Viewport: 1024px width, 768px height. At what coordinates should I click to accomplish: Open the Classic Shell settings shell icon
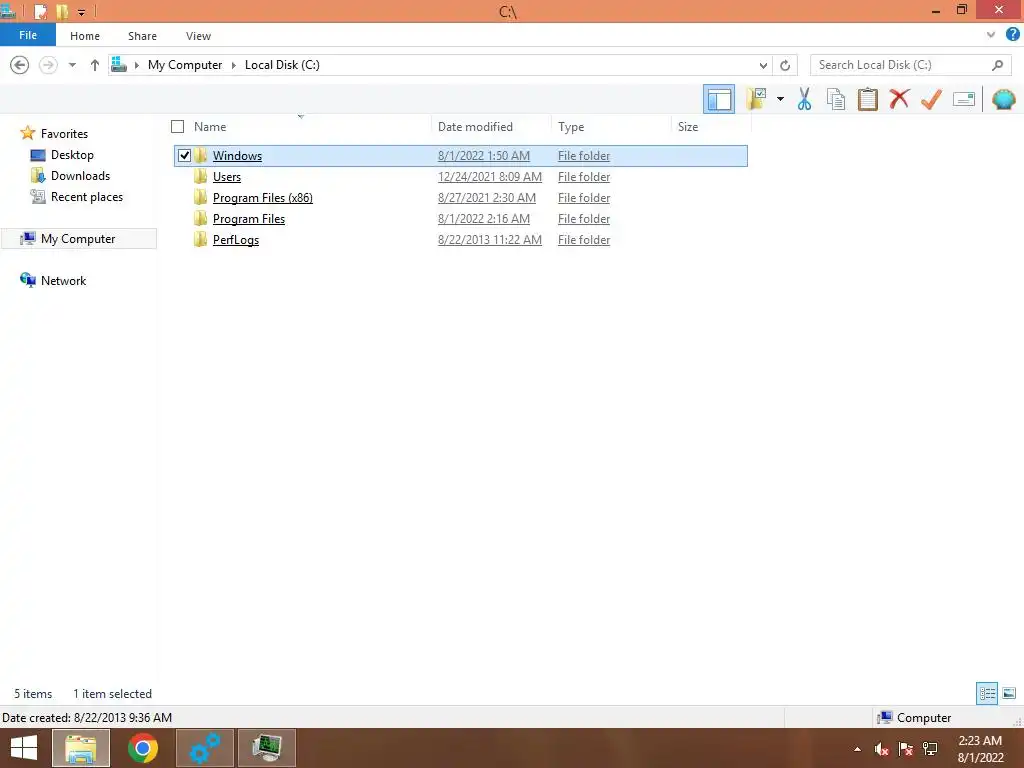[1003, 99]
